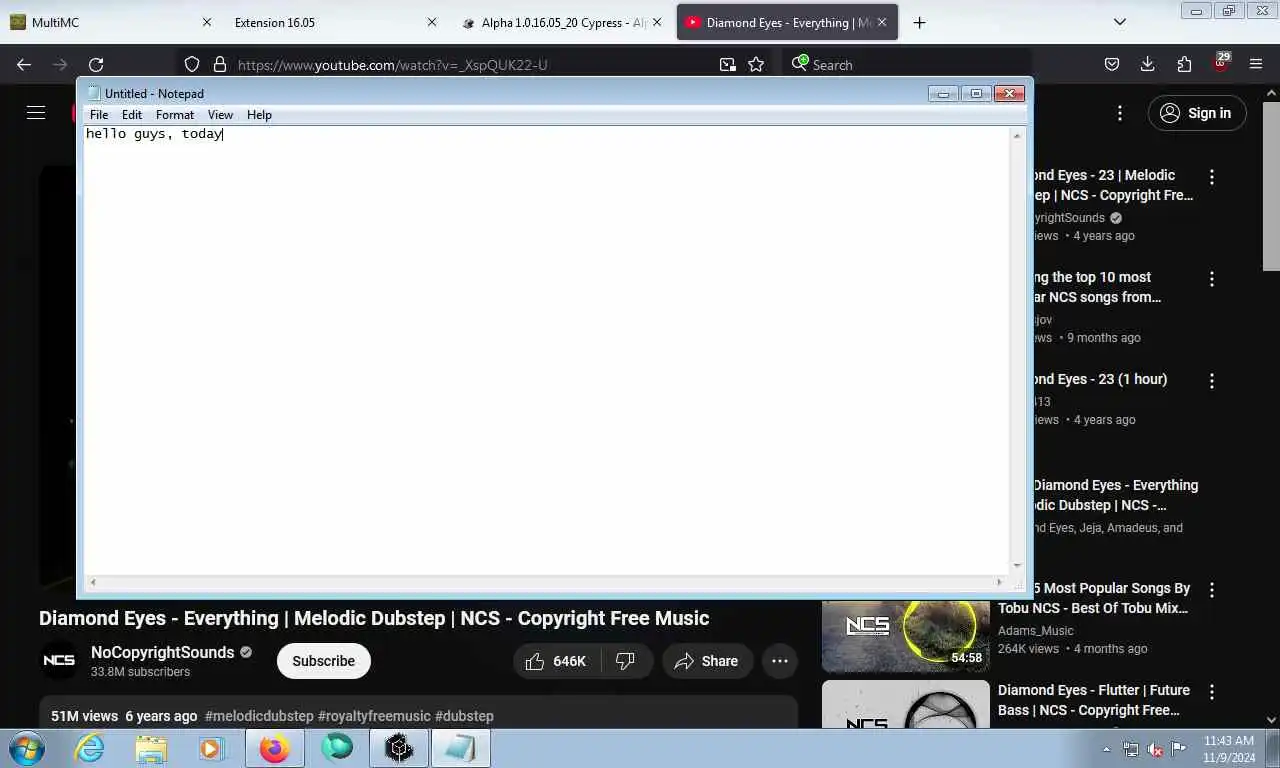Close the MultiMC tab
1280x768 pixels.
pos(207,22)
